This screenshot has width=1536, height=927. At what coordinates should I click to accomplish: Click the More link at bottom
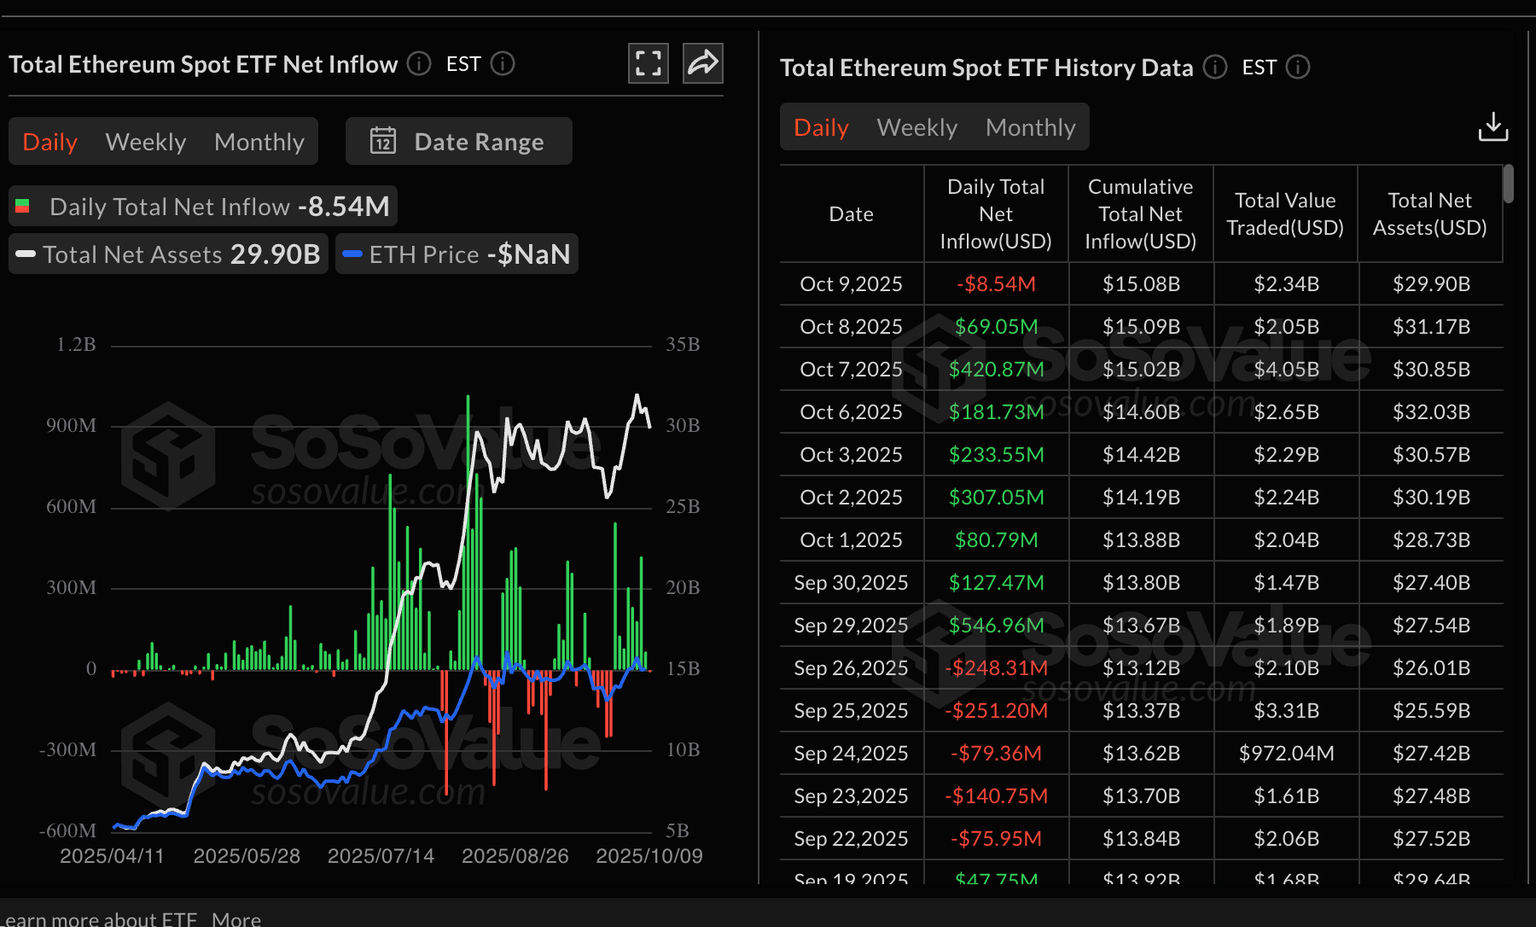[x=236, y=918]
